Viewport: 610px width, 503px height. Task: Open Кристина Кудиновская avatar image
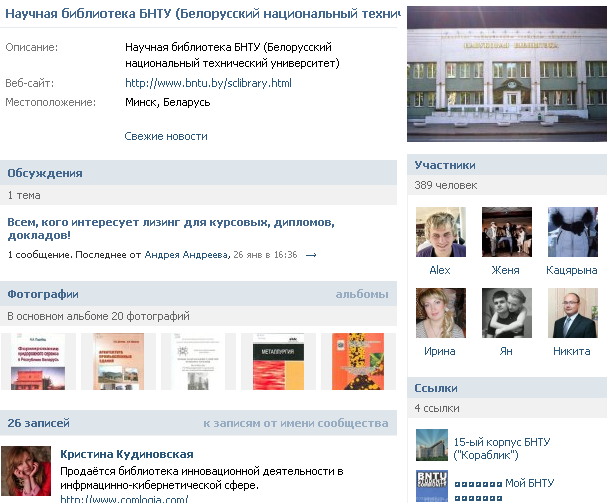pyautogui.click(x=26, y=471)
